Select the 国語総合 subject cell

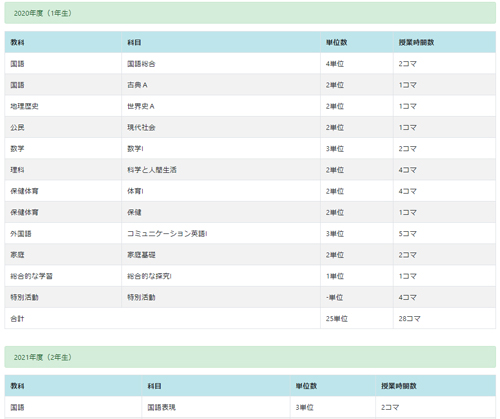221,64
